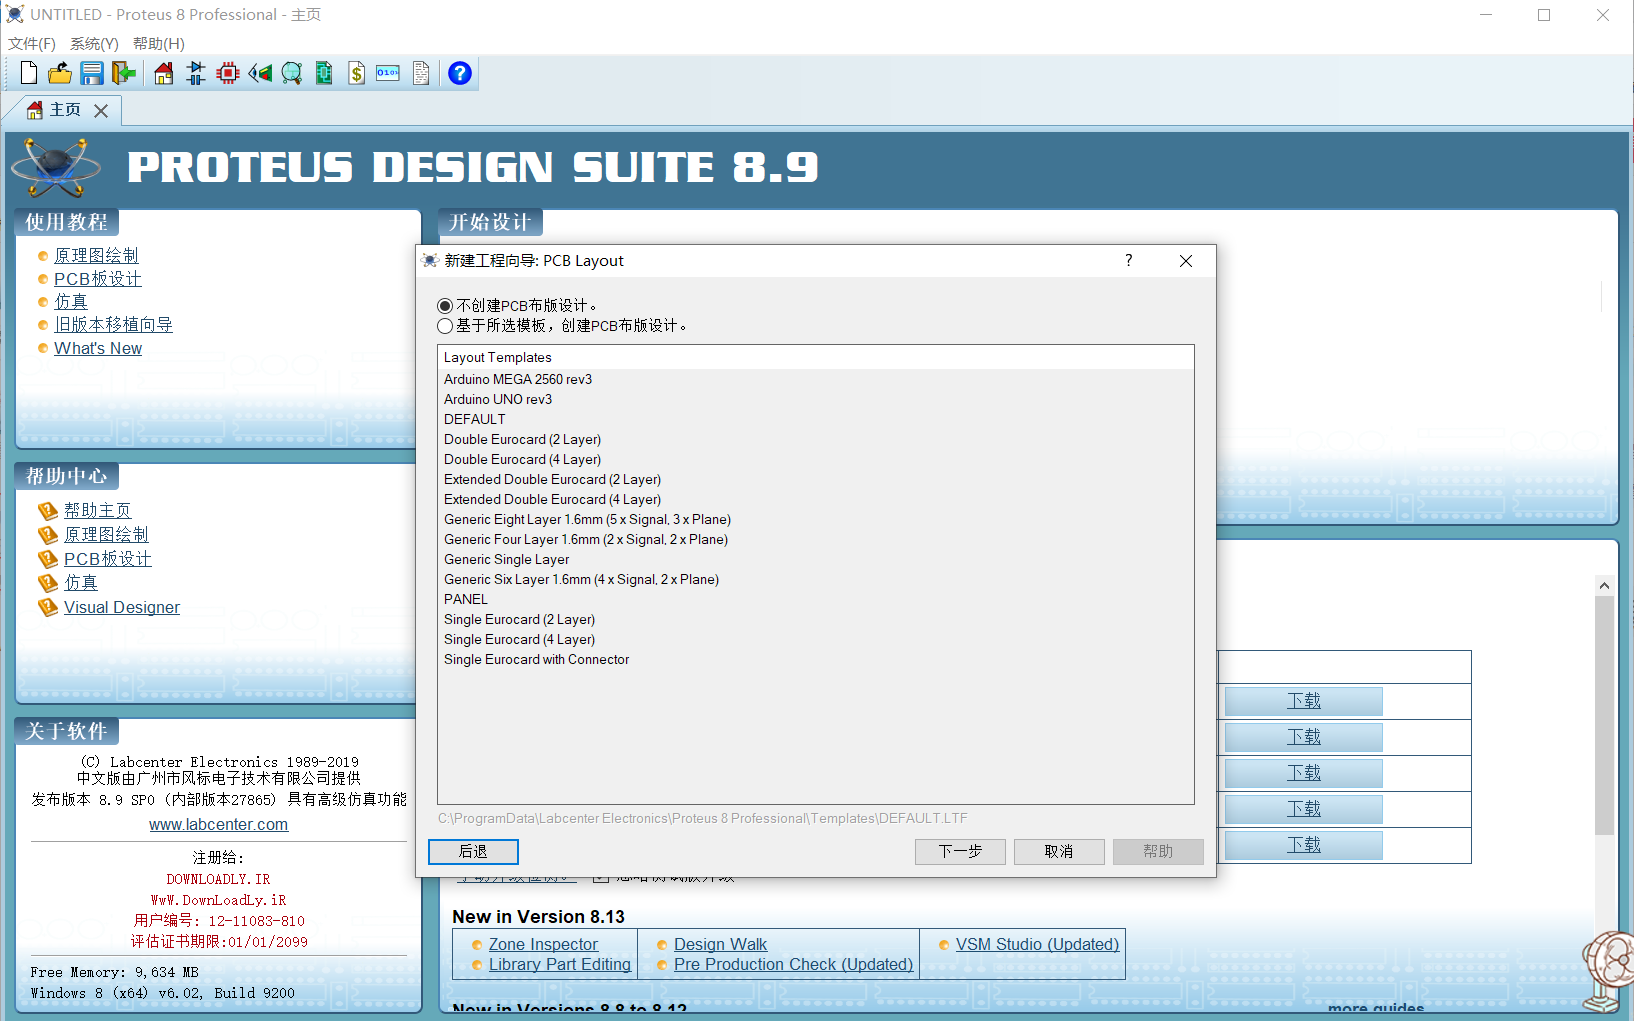Open Schematic Capture toolbar icon

(196, 73)
